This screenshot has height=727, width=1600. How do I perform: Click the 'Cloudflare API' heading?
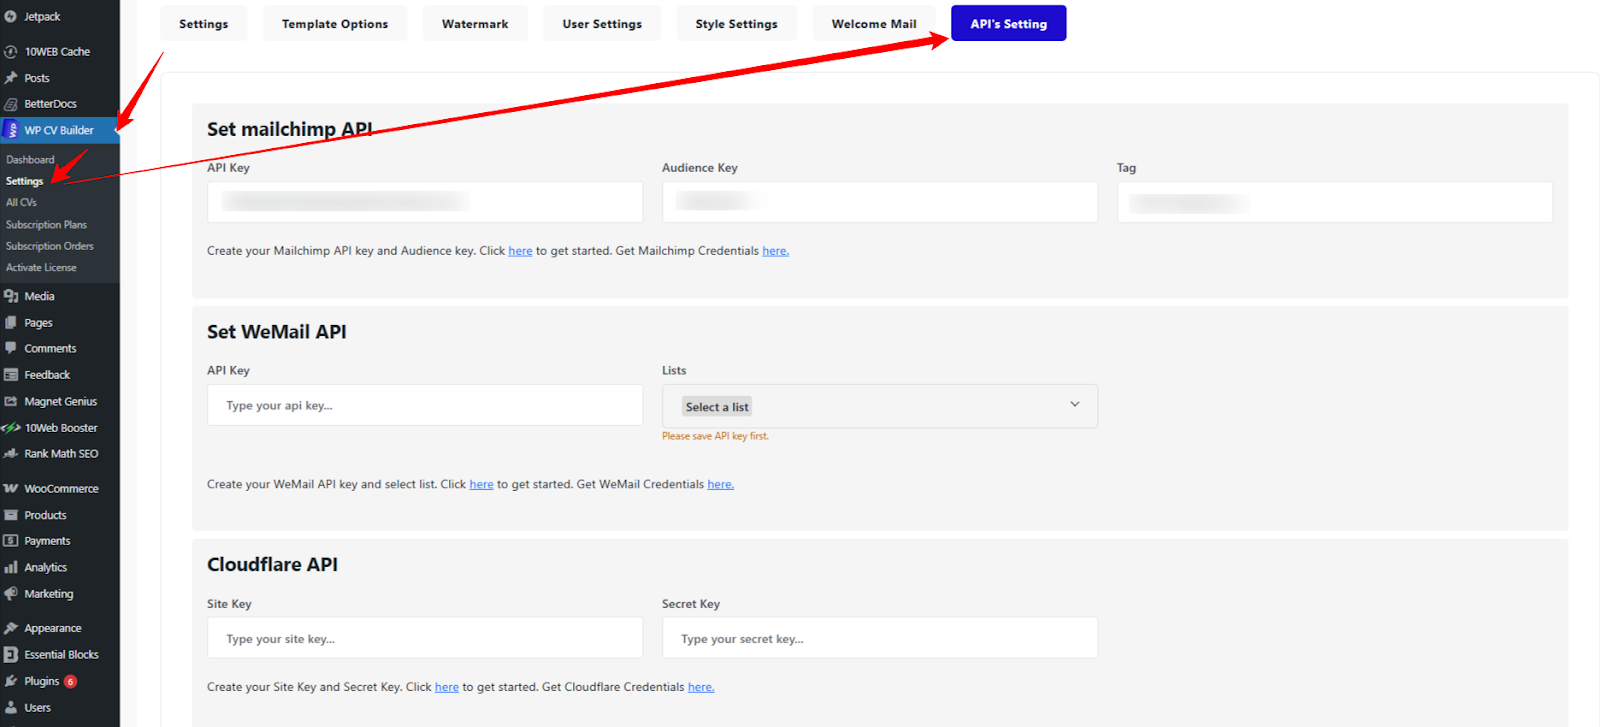pyautogui.click(x=272, y=565)
